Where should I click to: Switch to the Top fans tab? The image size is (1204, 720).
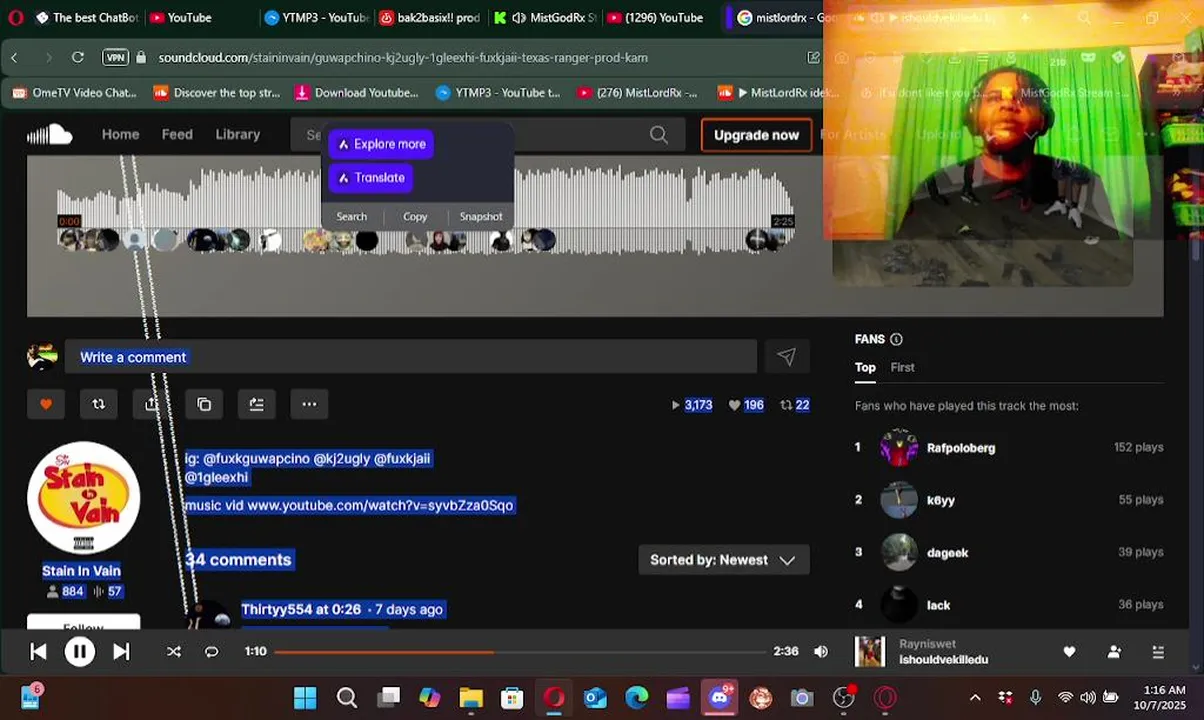pyautogui.click(x=865, y=367)
